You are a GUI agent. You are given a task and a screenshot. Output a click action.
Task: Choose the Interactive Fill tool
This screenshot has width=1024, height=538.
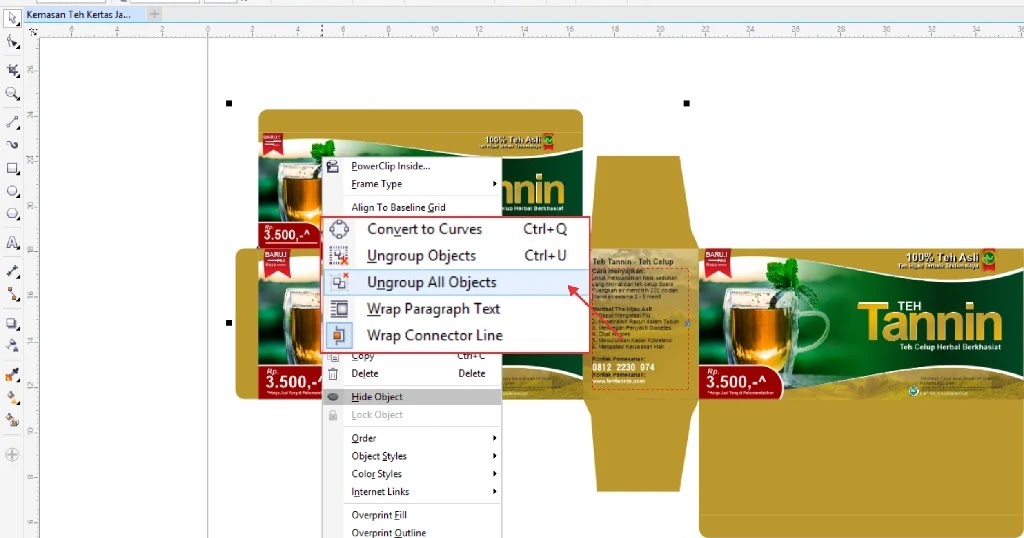tap(12, 397)
